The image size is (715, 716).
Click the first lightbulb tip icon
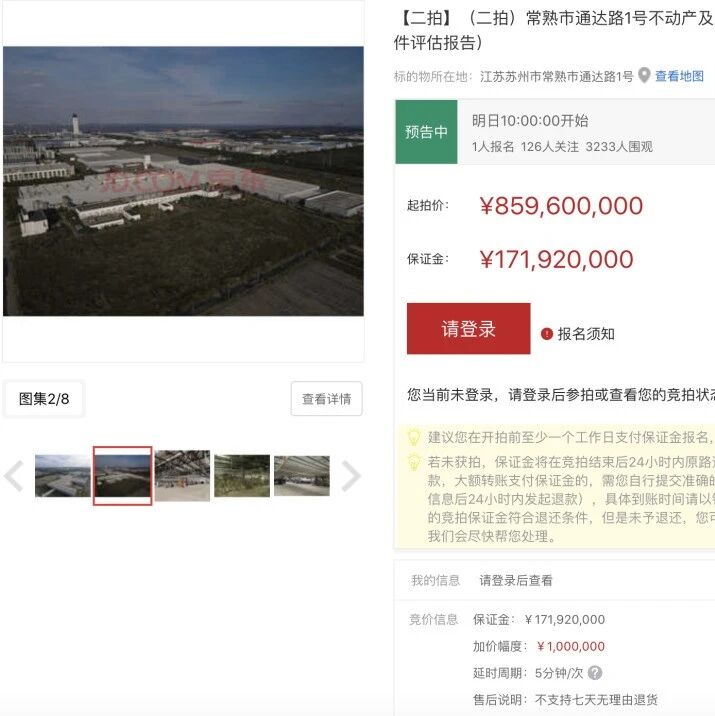[414, 437]
